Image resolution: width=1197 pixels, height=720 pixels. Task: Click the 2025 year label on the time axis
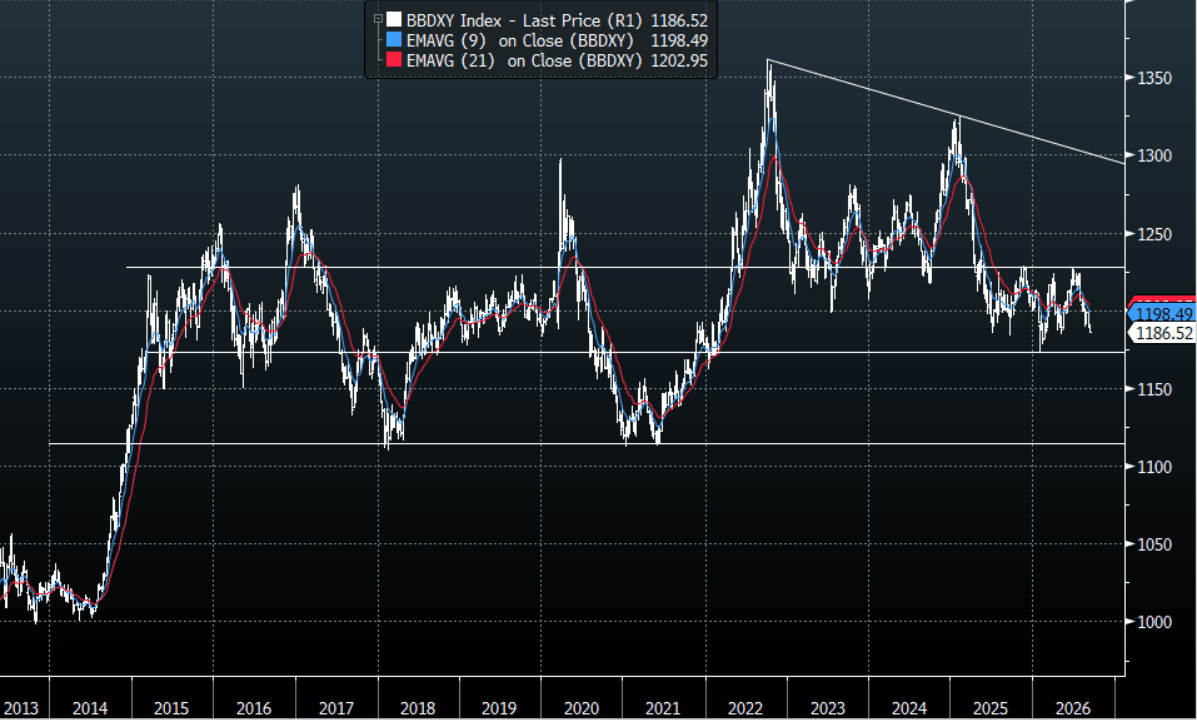[990, 709]
